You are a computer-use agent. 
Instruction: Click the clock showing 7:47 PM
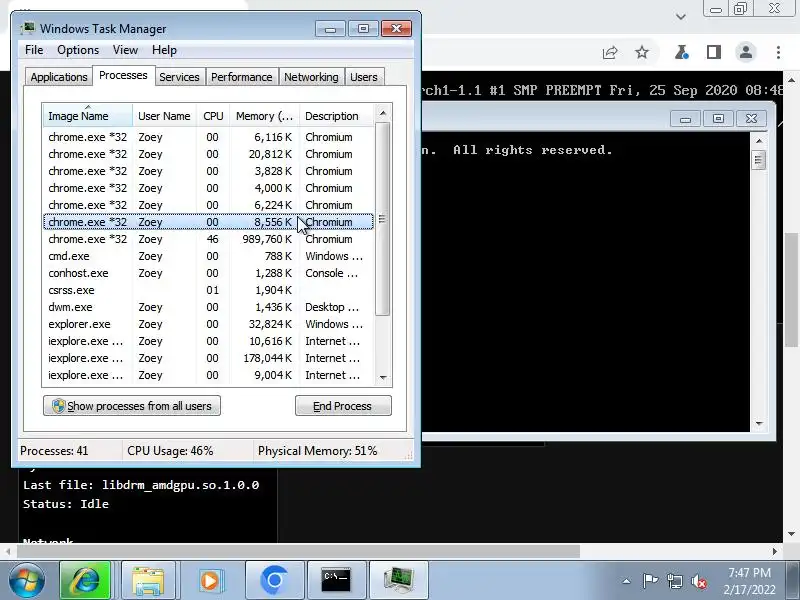tap(749, 573)
